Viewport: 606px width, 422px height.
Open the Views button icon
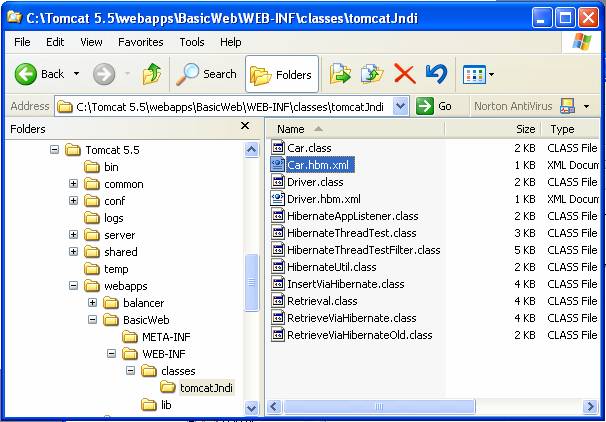[474, 74]
